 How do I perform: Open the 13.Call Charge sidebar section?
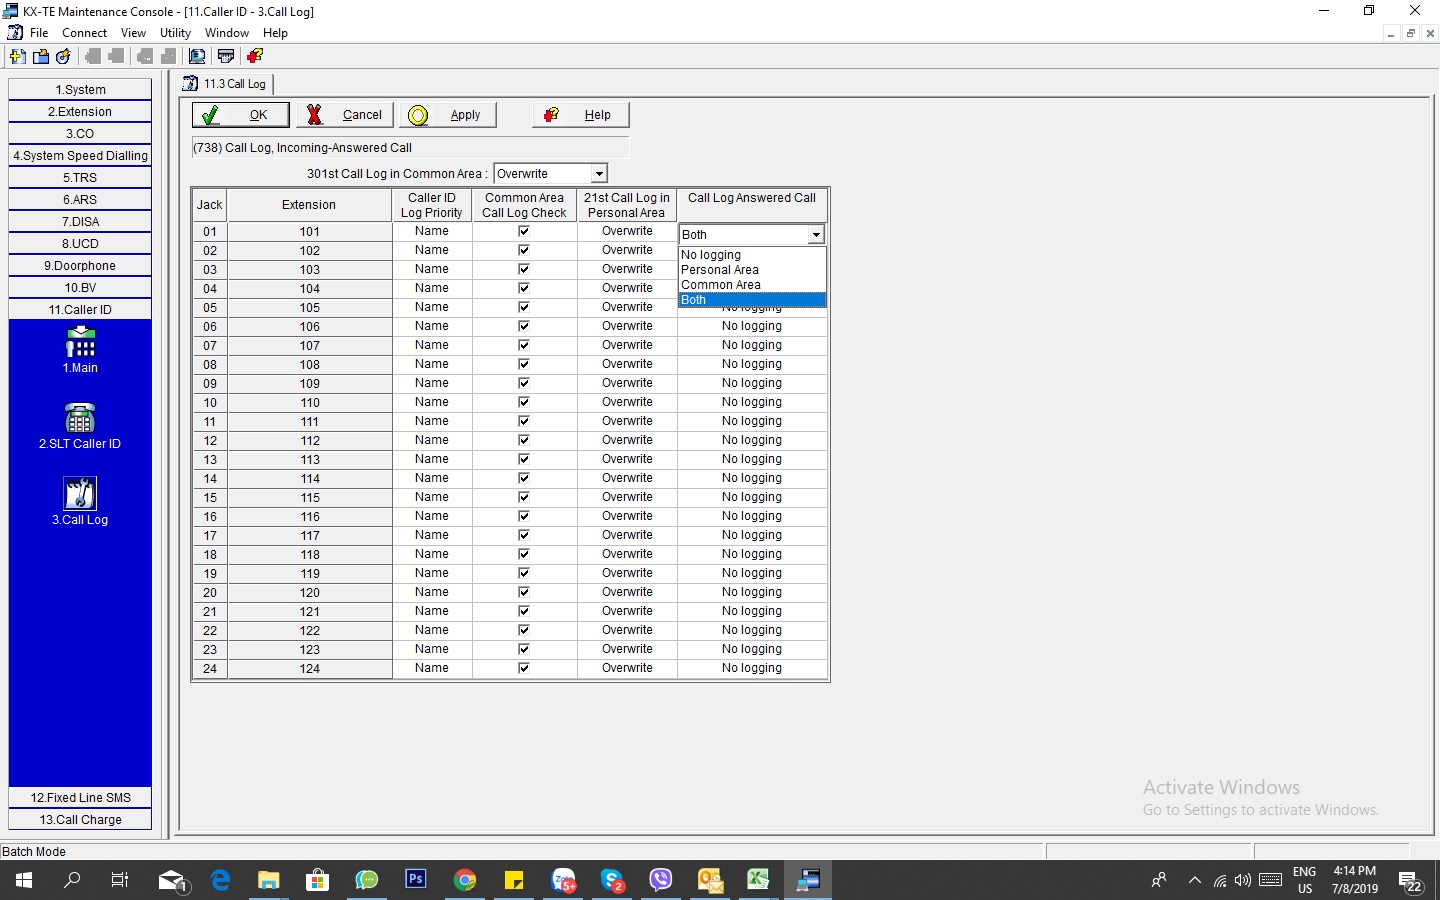80,819
